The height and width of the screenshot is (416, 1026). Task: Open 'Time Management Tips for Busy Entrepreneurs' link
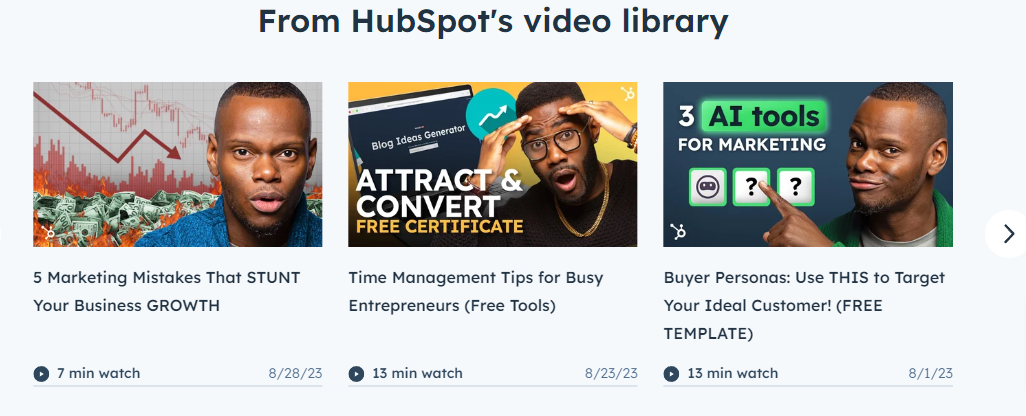(x=476, y=292)
